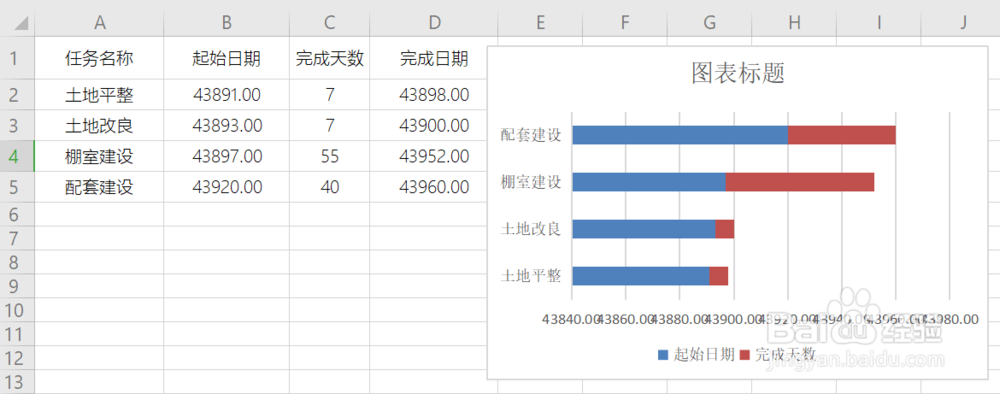Click cell value 43897.00
This screenshot has height=394, width=1000.
[x=226, y=156]
